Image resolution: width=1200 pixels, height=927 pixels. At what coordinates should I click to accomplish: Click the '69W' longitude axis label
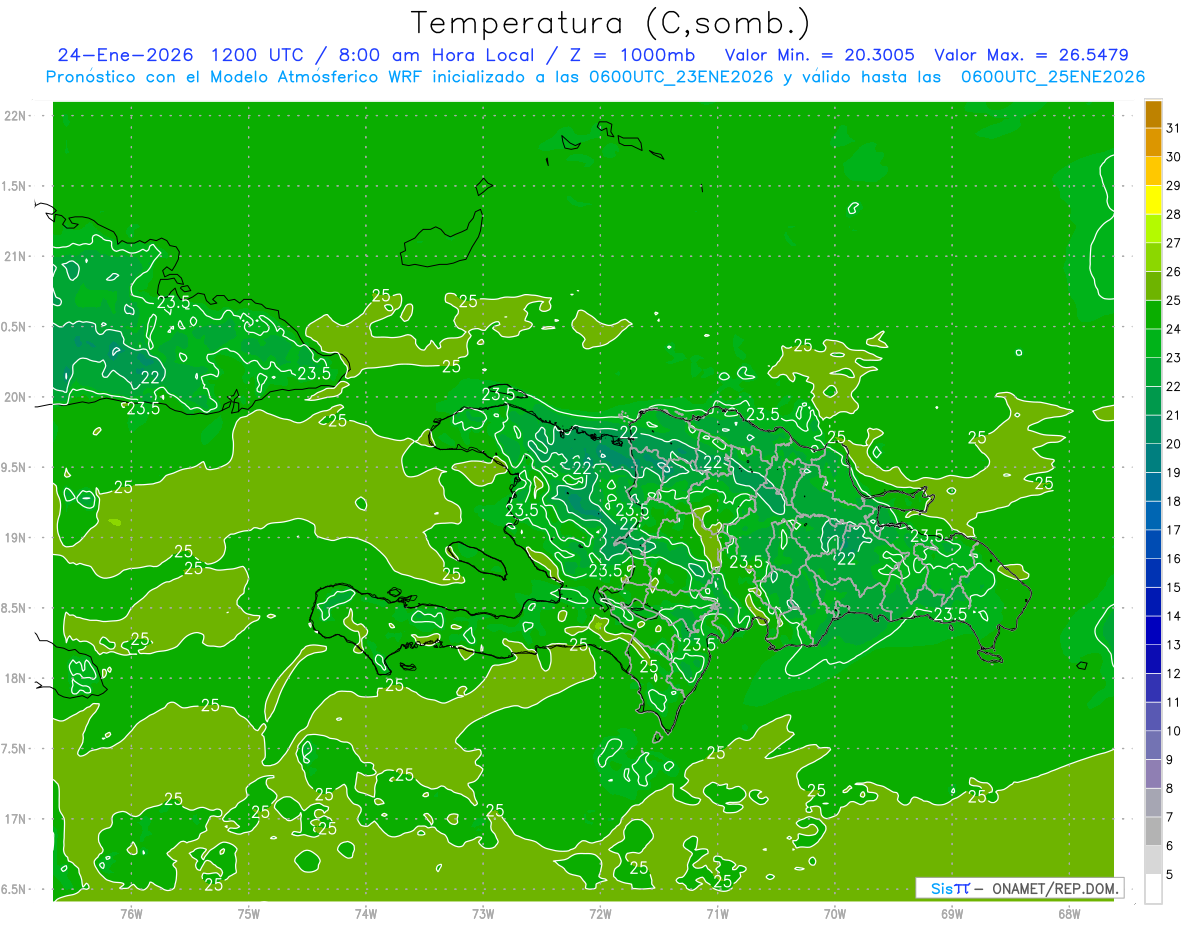pyautogui.click(x=952, y=913)
